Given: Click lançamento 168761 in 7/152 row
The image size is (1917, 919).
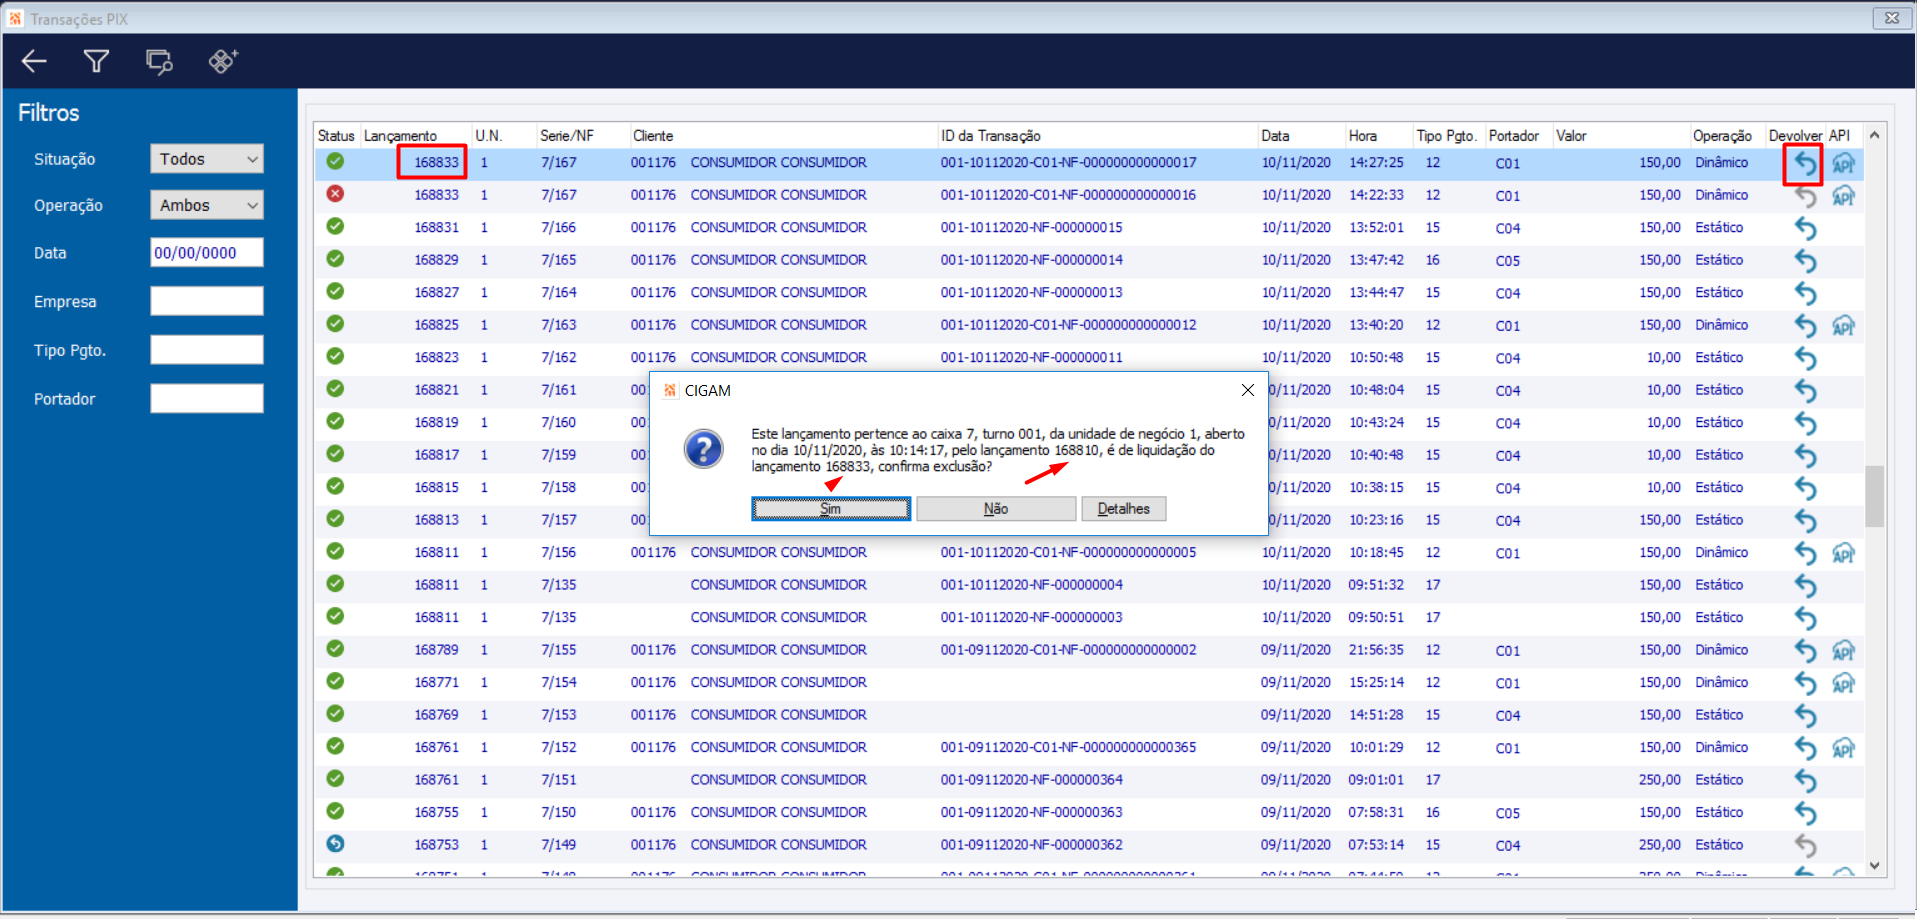Looking at the screenshot, I should [437, 748].
